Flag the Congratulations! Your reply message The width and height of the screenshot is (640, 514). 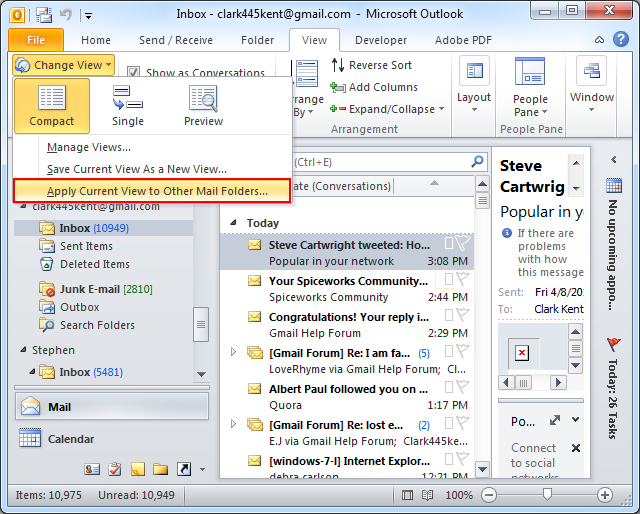click(x=462, y=315)
